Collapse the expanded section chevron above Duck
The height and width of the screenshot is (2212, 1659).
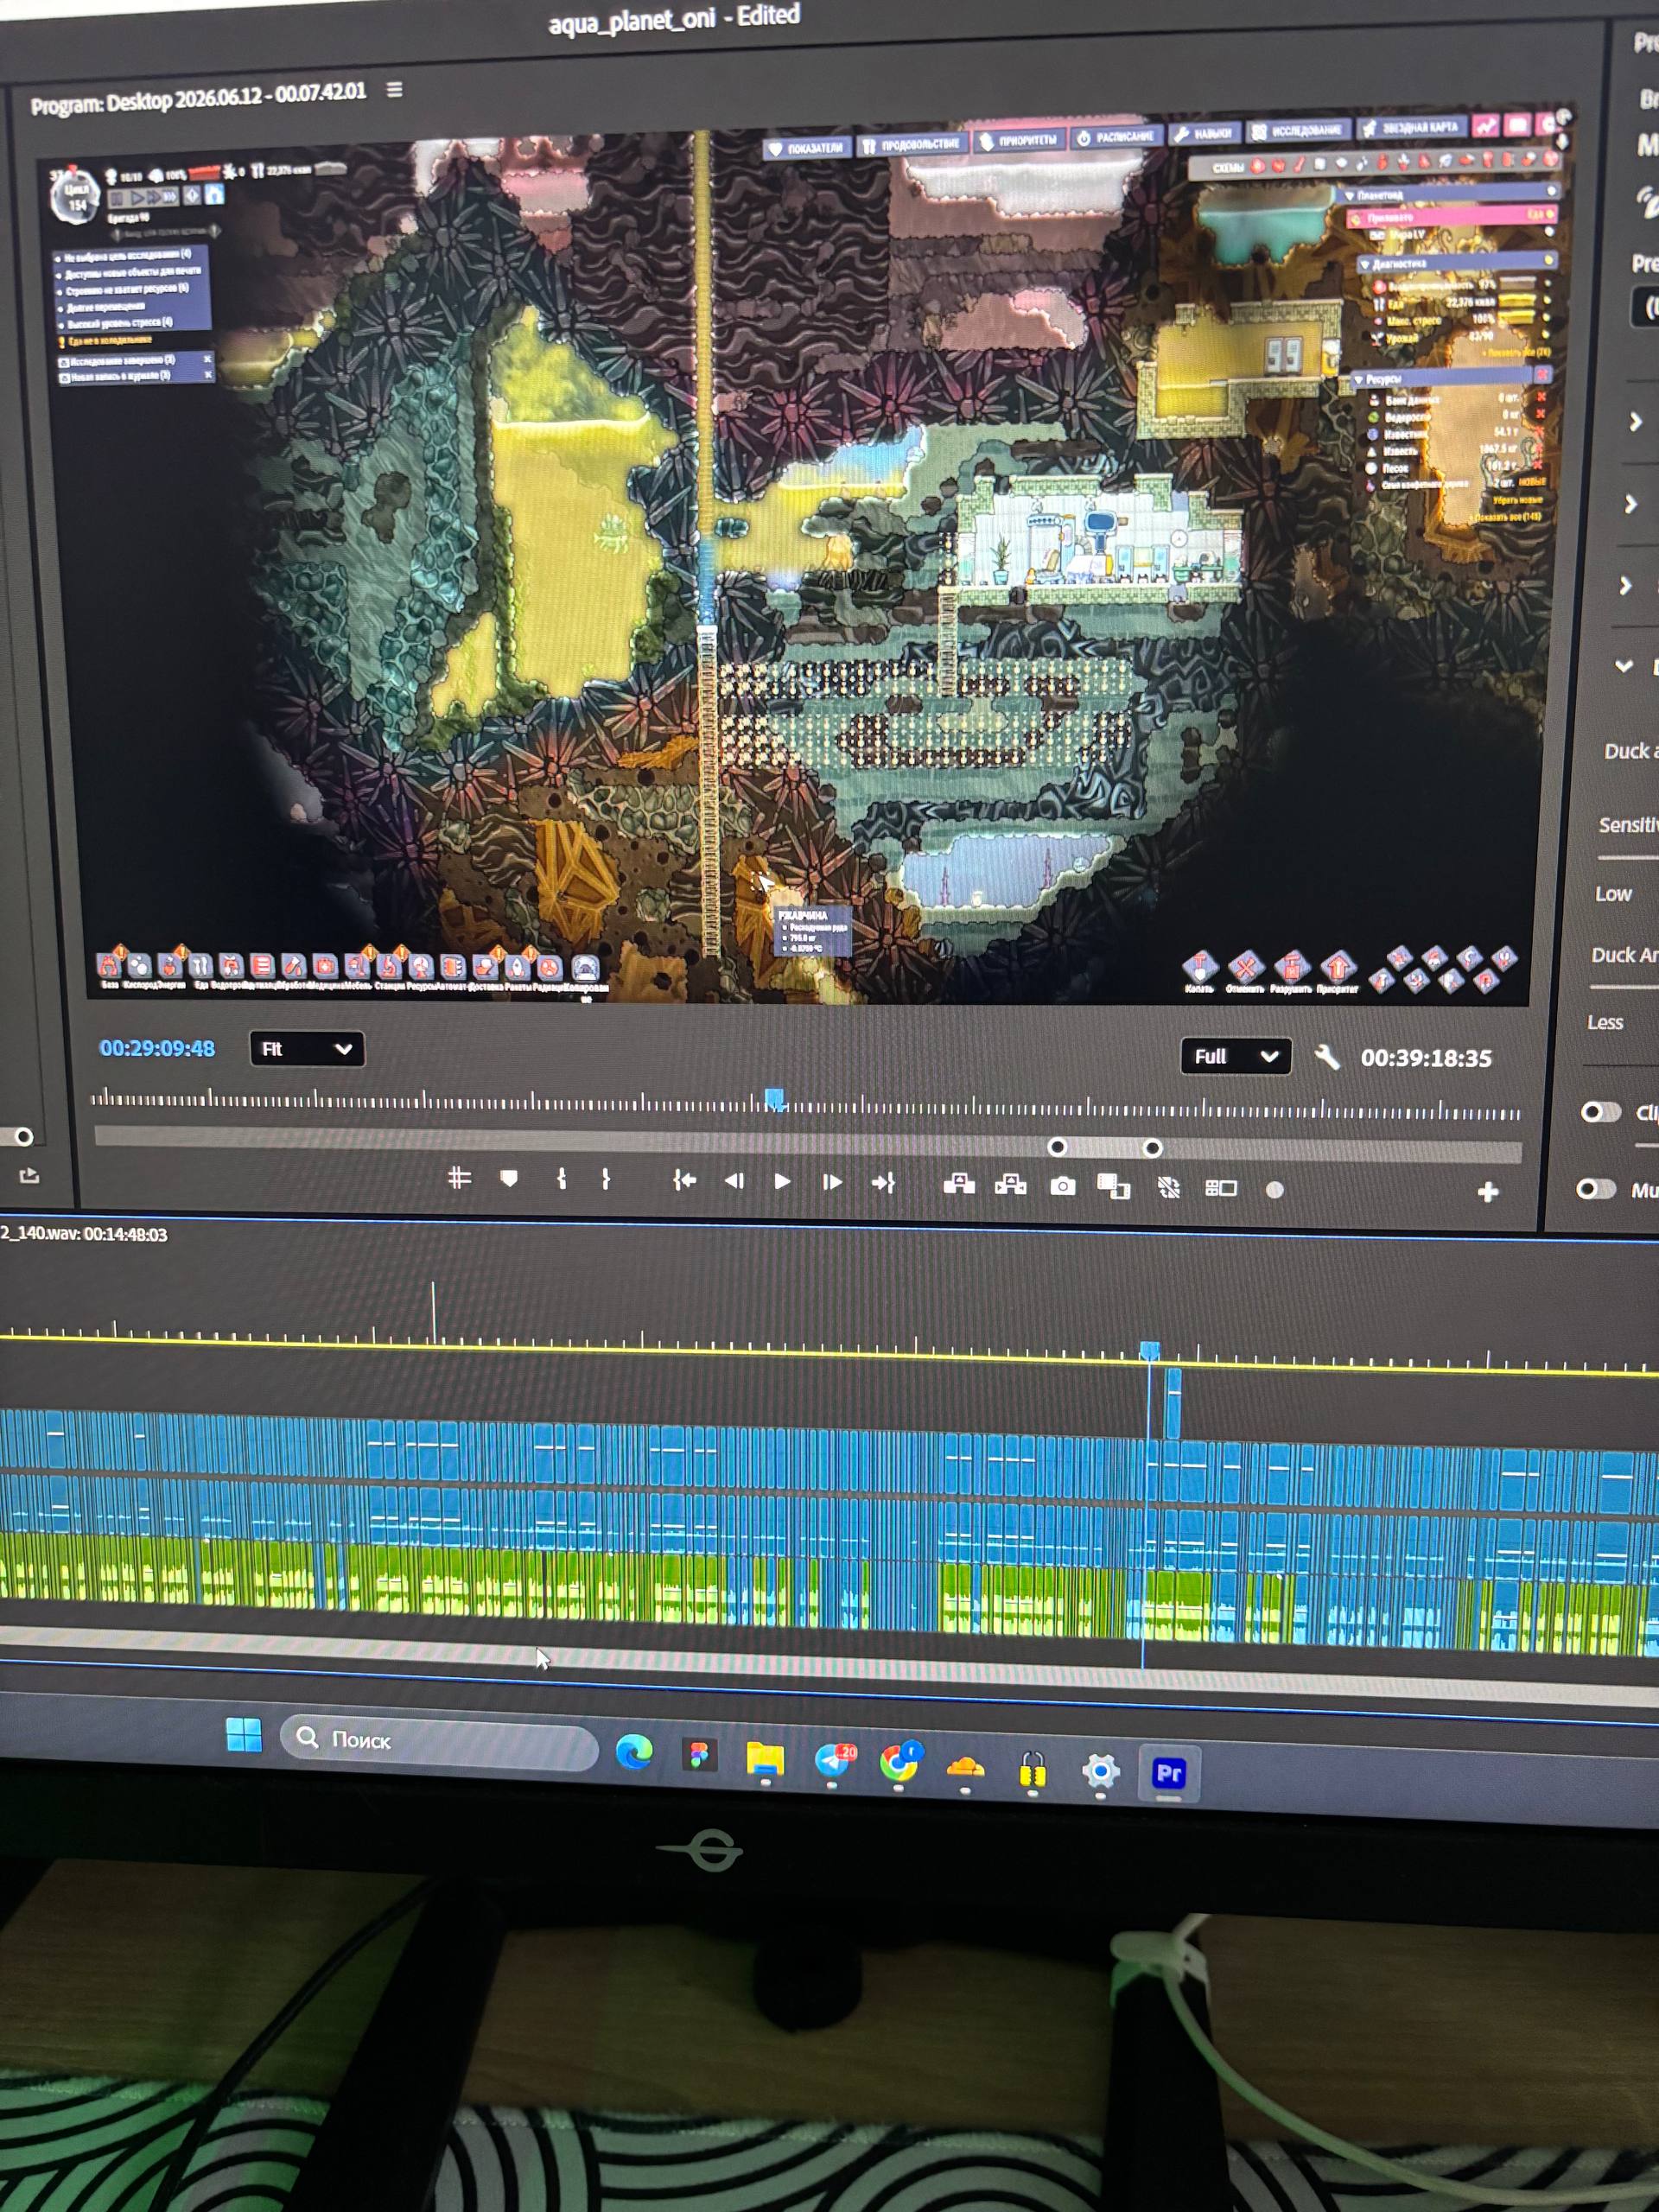pos(1624,665)
